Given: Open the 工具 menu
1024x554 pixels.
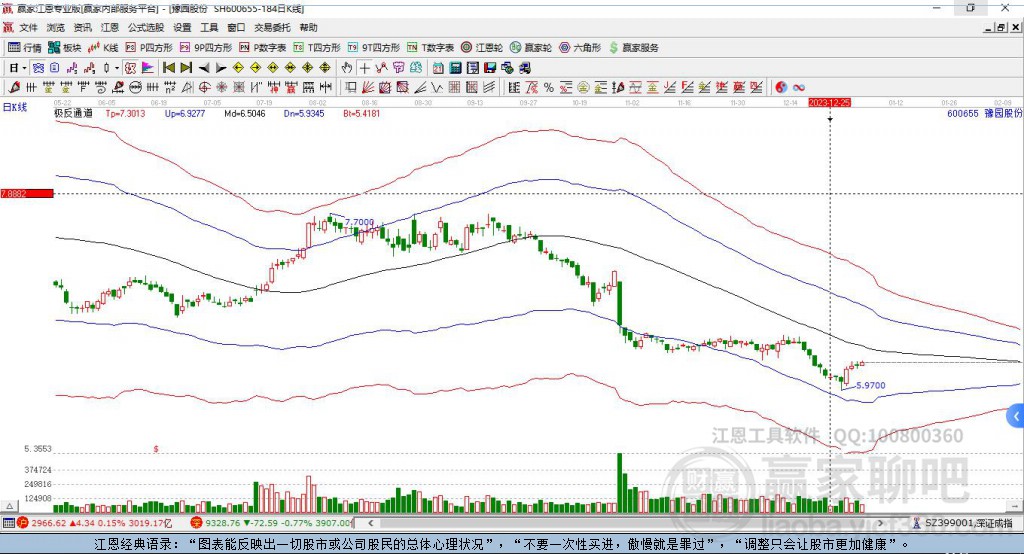Looking at the screenshot, I should [209, 27].
